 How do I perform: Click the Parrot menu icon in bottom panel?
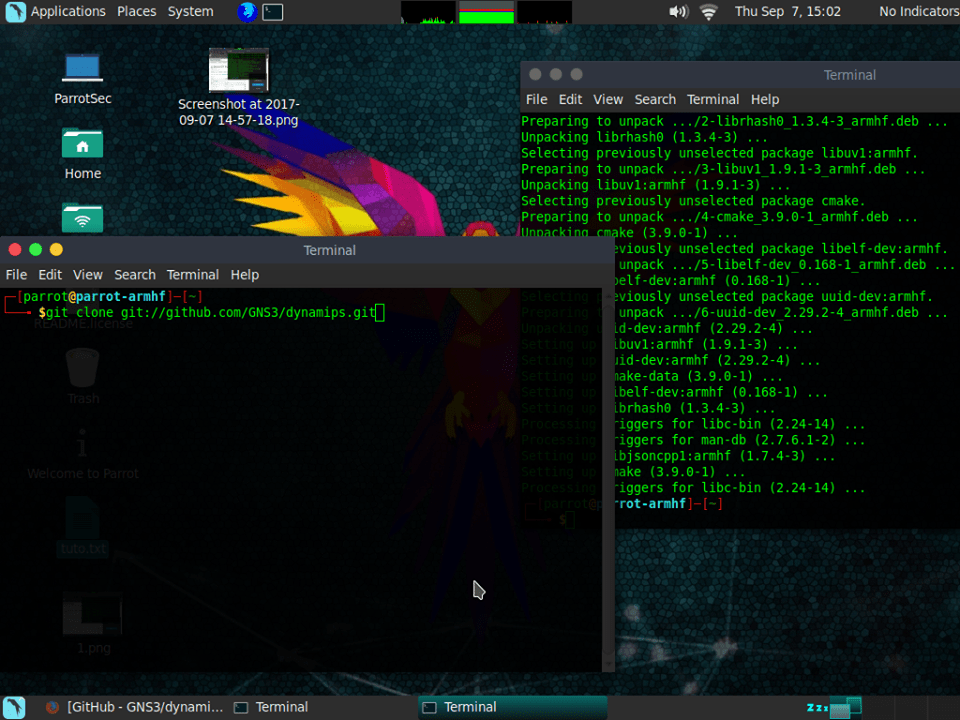[x=15, y=707]
